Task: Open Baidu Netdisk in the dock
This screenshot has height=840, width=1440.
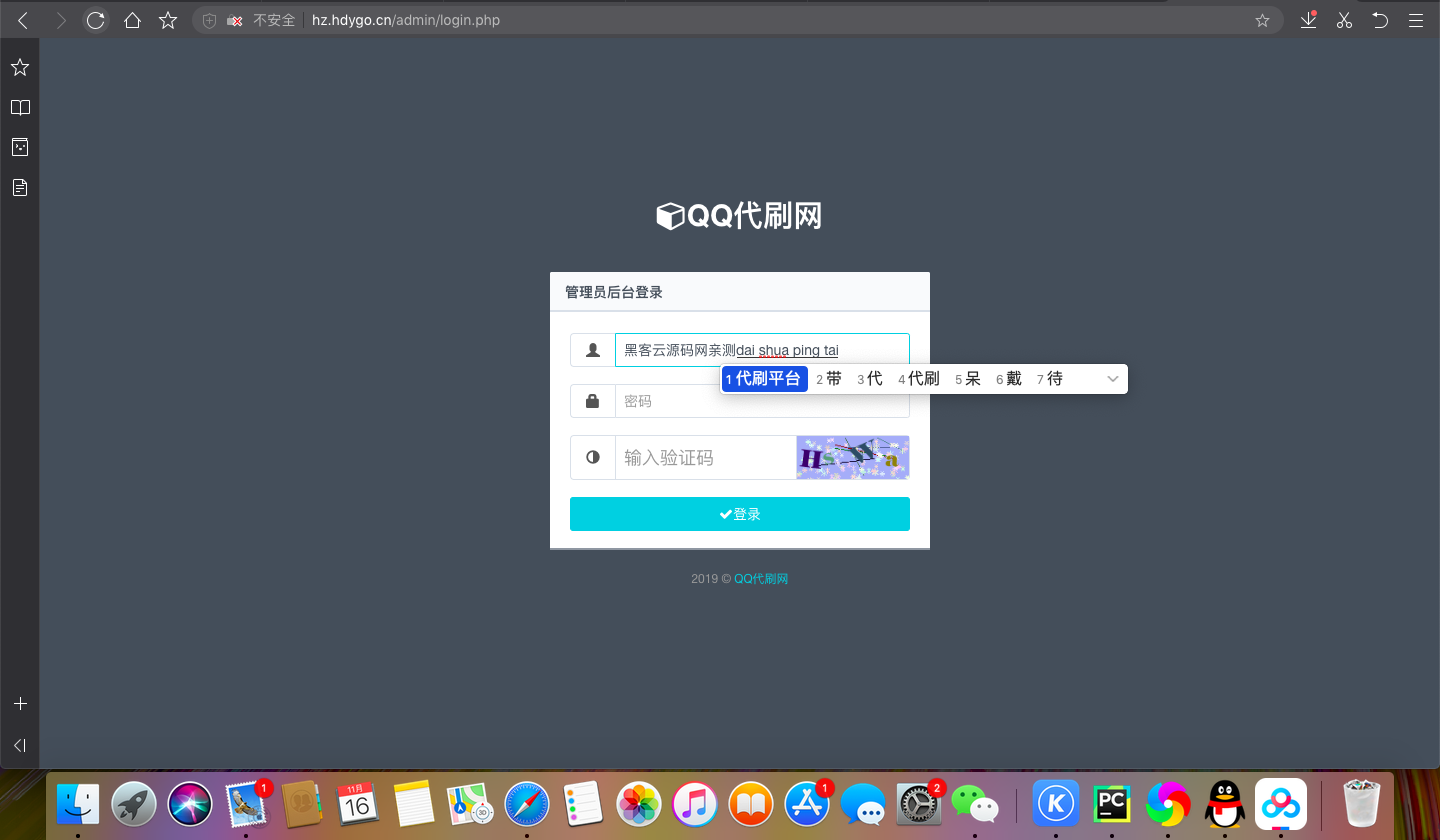Action: coord(1281,803)
